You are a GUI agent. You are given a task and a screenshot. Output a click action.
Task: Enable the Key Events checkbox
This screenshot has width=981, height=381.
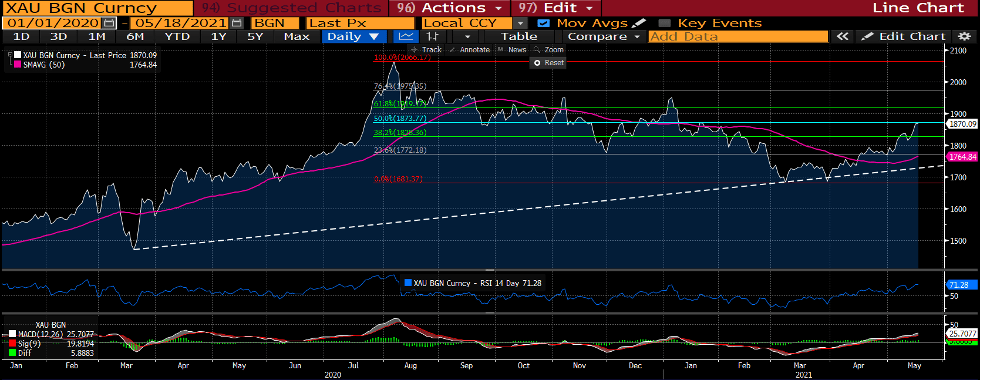665,23
